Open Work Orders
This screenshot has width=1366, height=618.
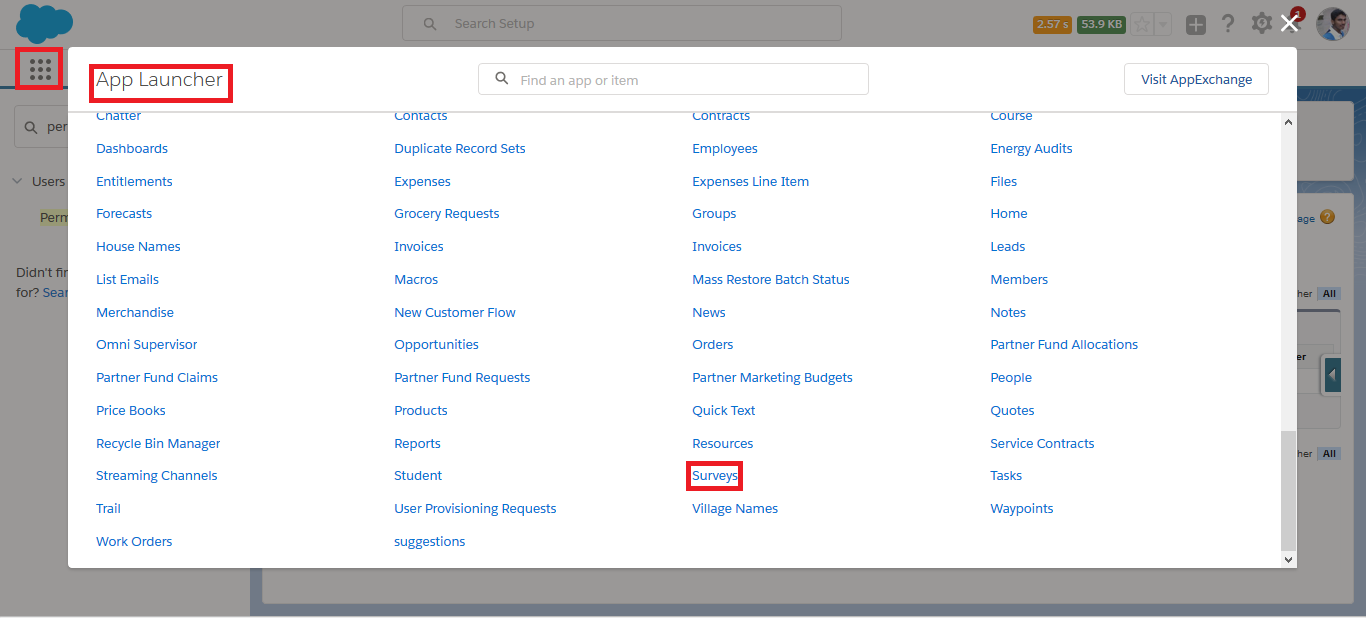[x=134, y=541]
